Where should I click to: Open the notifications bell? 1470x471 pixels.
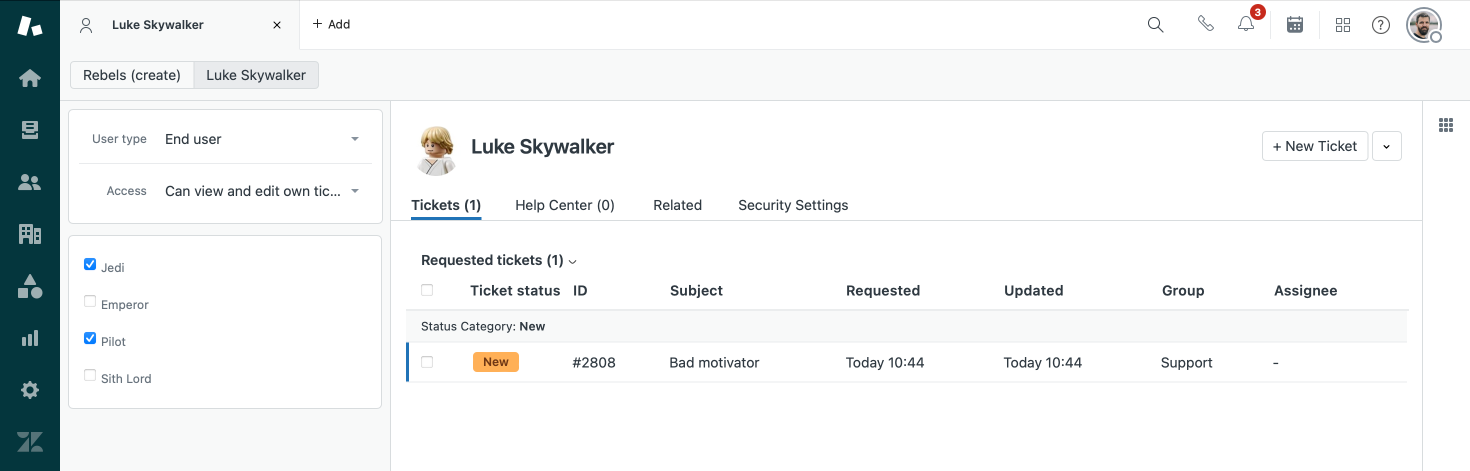coord(1246,25)
